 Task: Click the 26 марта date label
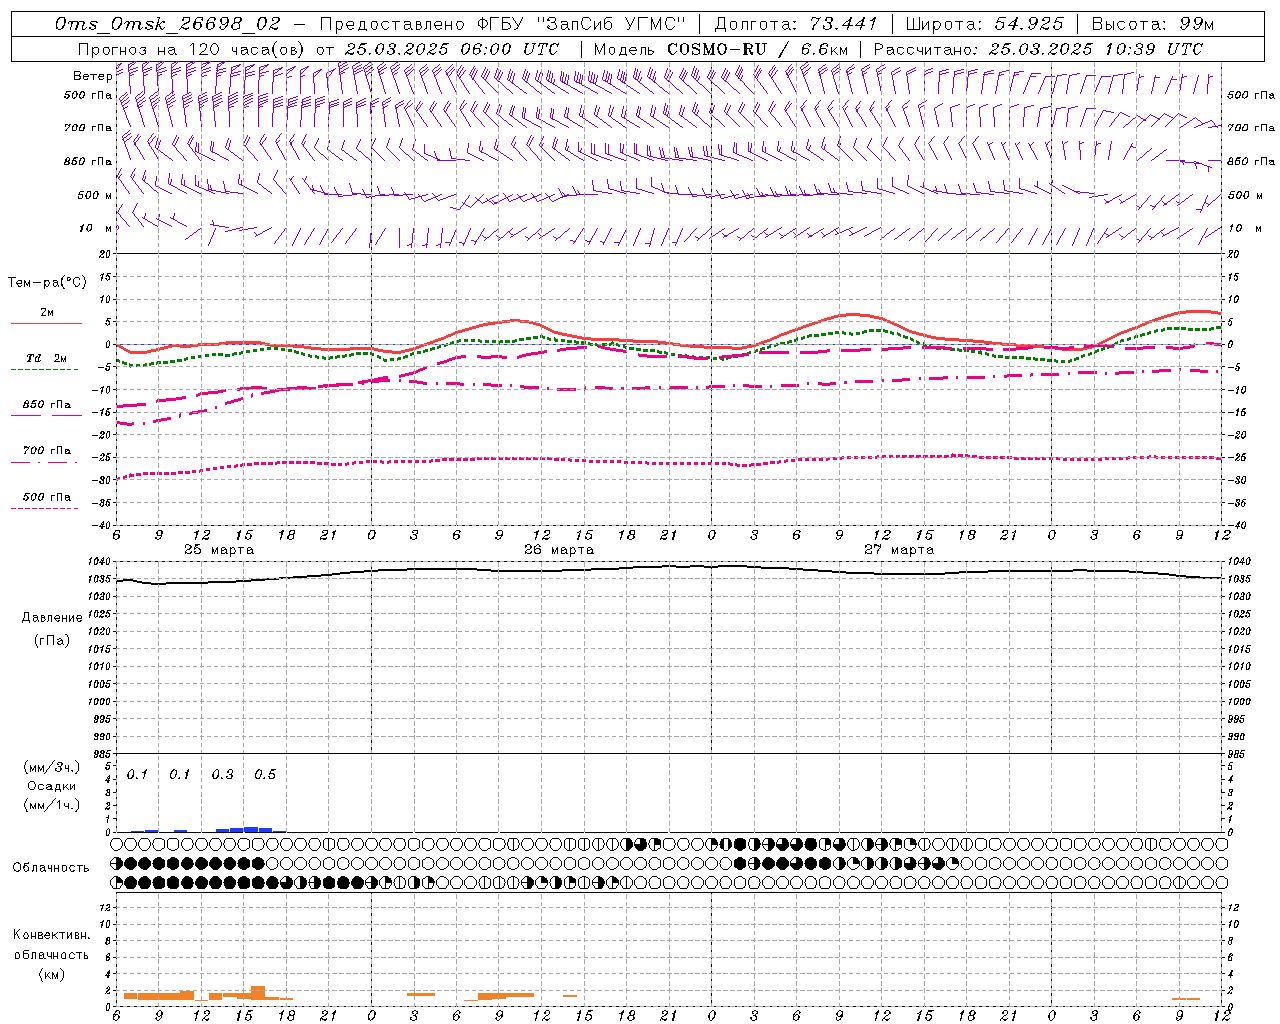559,550
